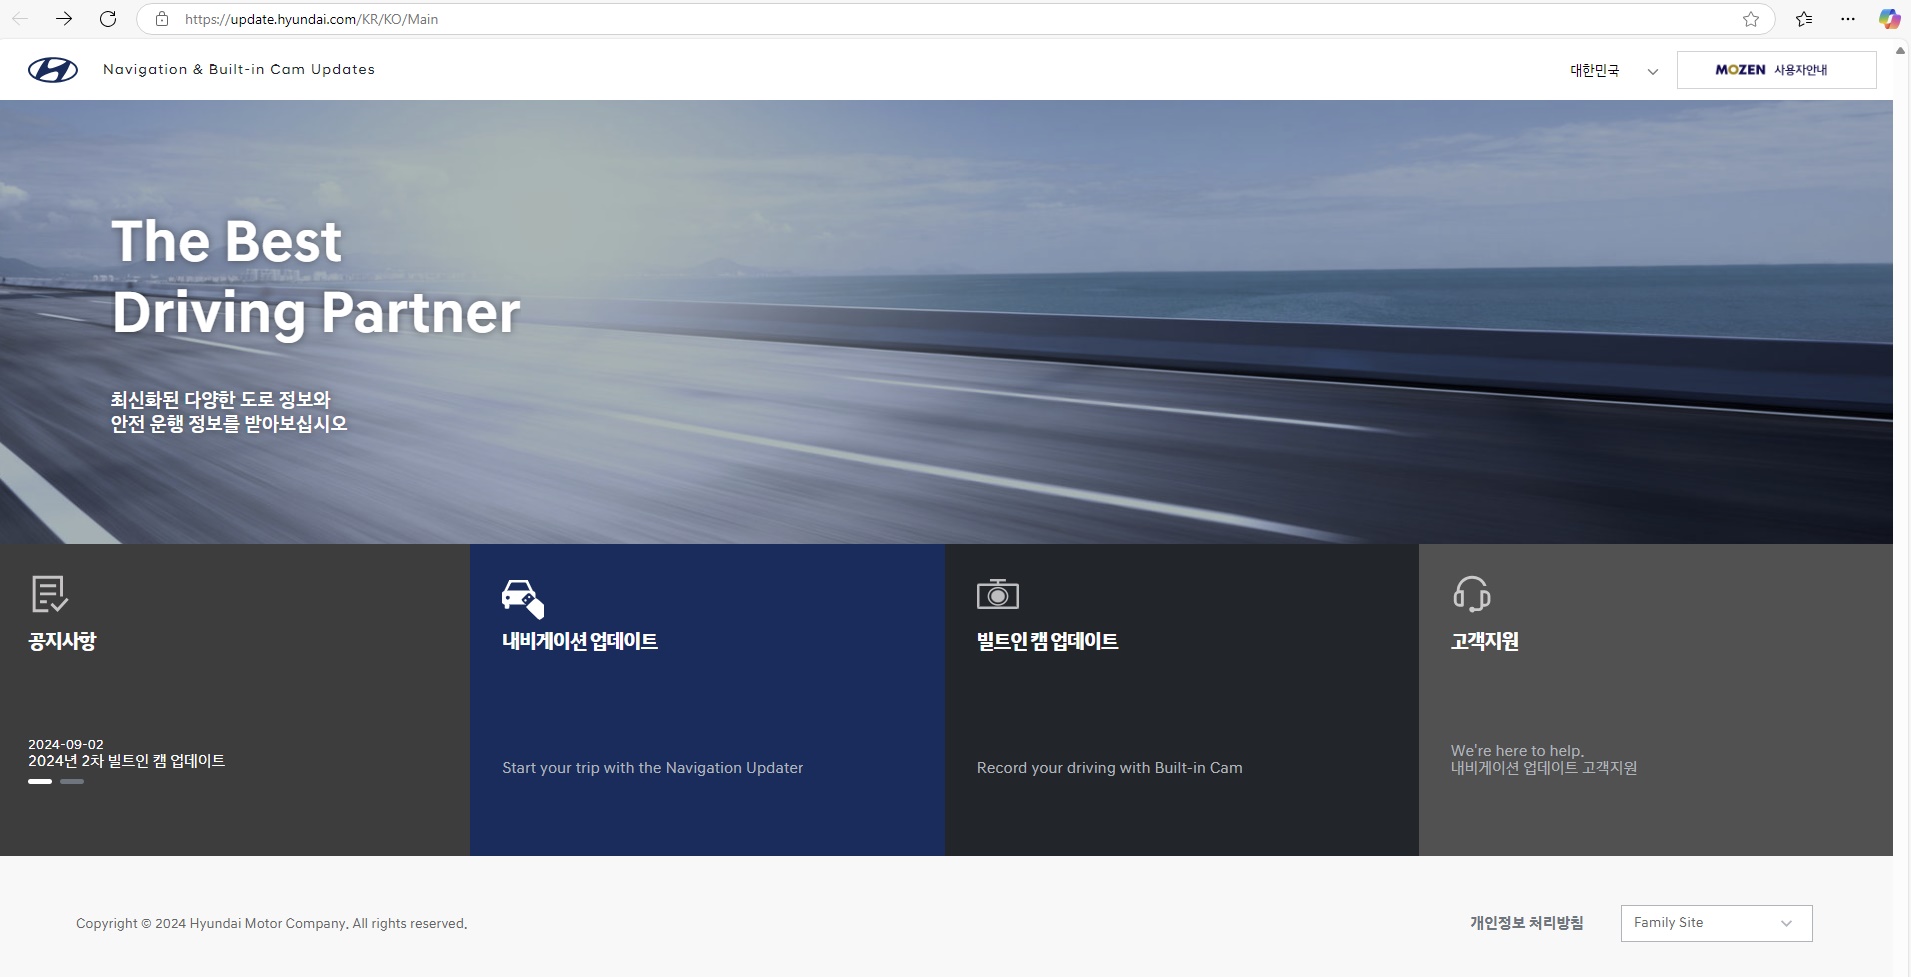Open the 공지사항 tile
1911x977 pixels.
(235, 700)
